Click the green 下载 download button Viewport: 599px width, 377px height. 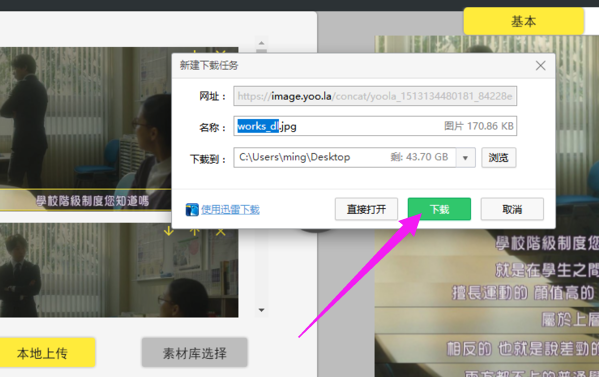(439, 209)
